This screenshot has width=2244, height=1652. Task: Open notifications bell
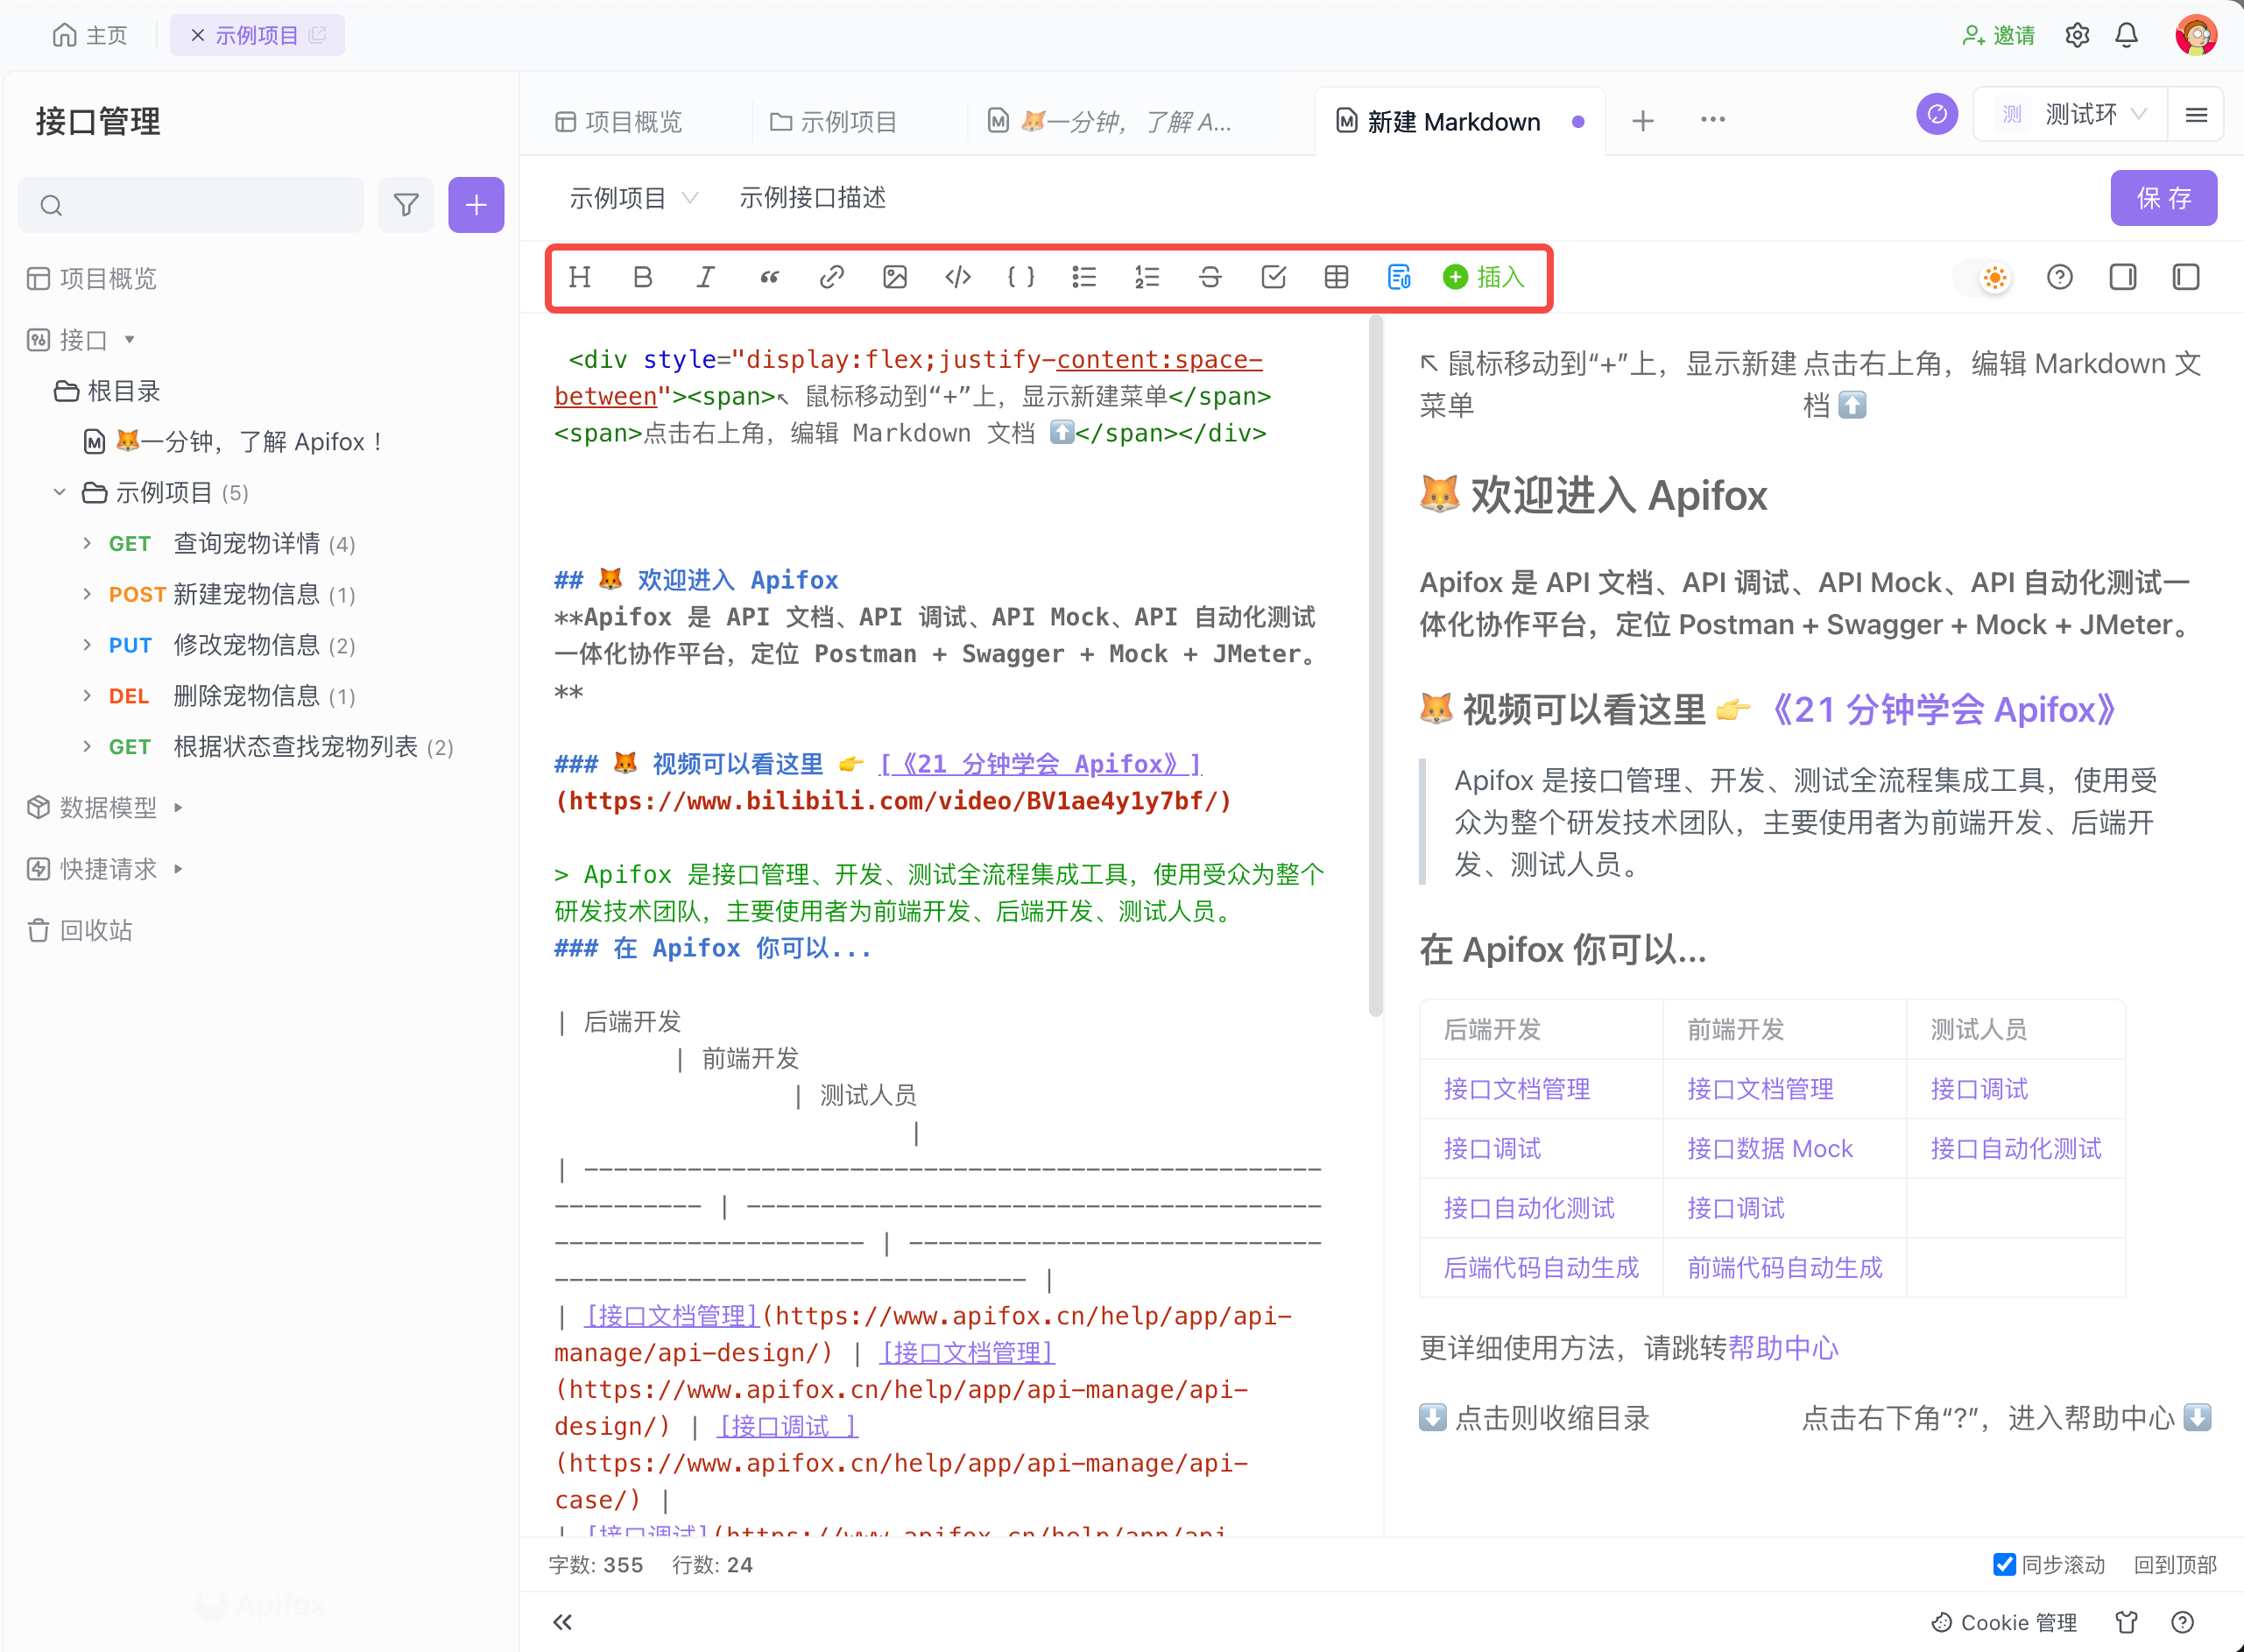[2127, 35]
